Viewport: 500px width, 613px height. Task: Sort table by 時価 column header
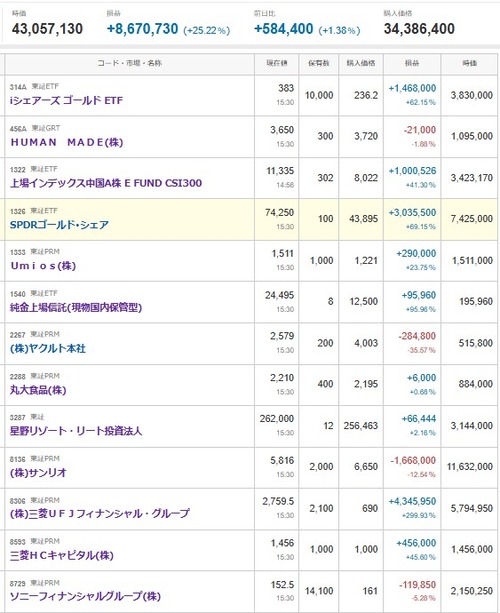point(470,63)
